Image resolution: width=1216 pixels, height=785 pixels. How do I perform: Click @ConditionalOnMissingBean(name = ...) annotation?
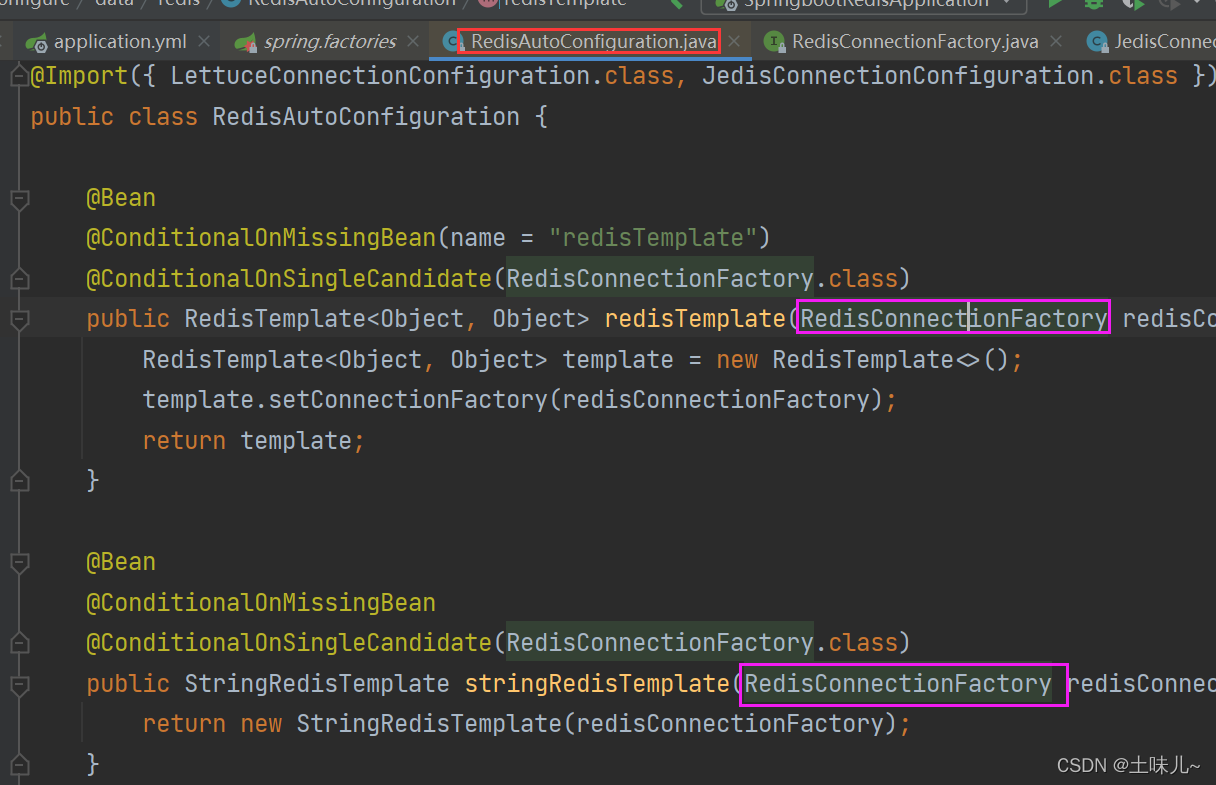click(x=428, y=238)
